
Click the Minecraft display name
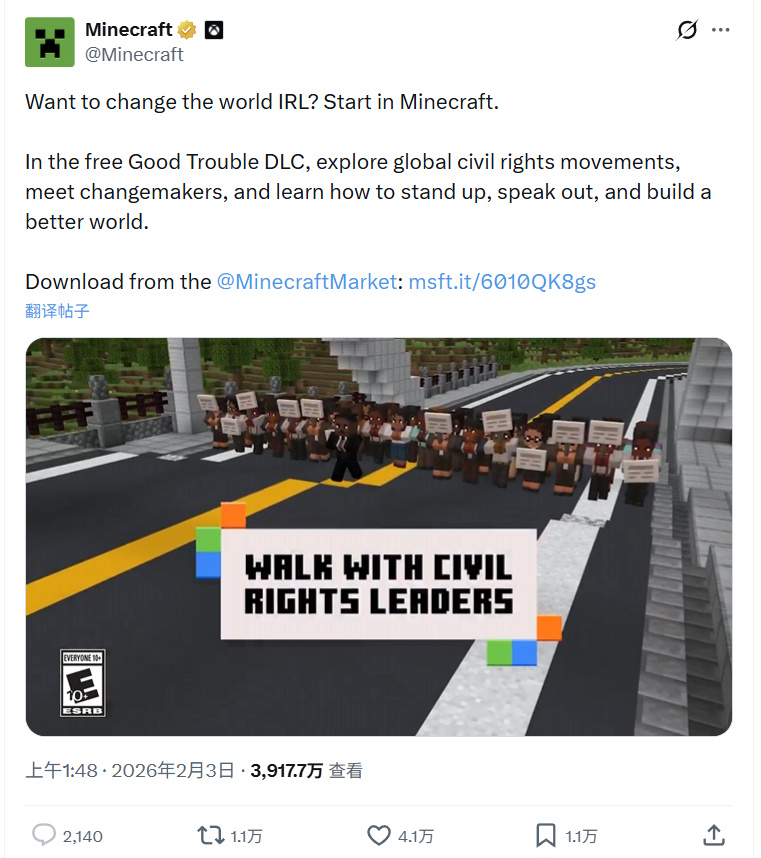(129, 30)
